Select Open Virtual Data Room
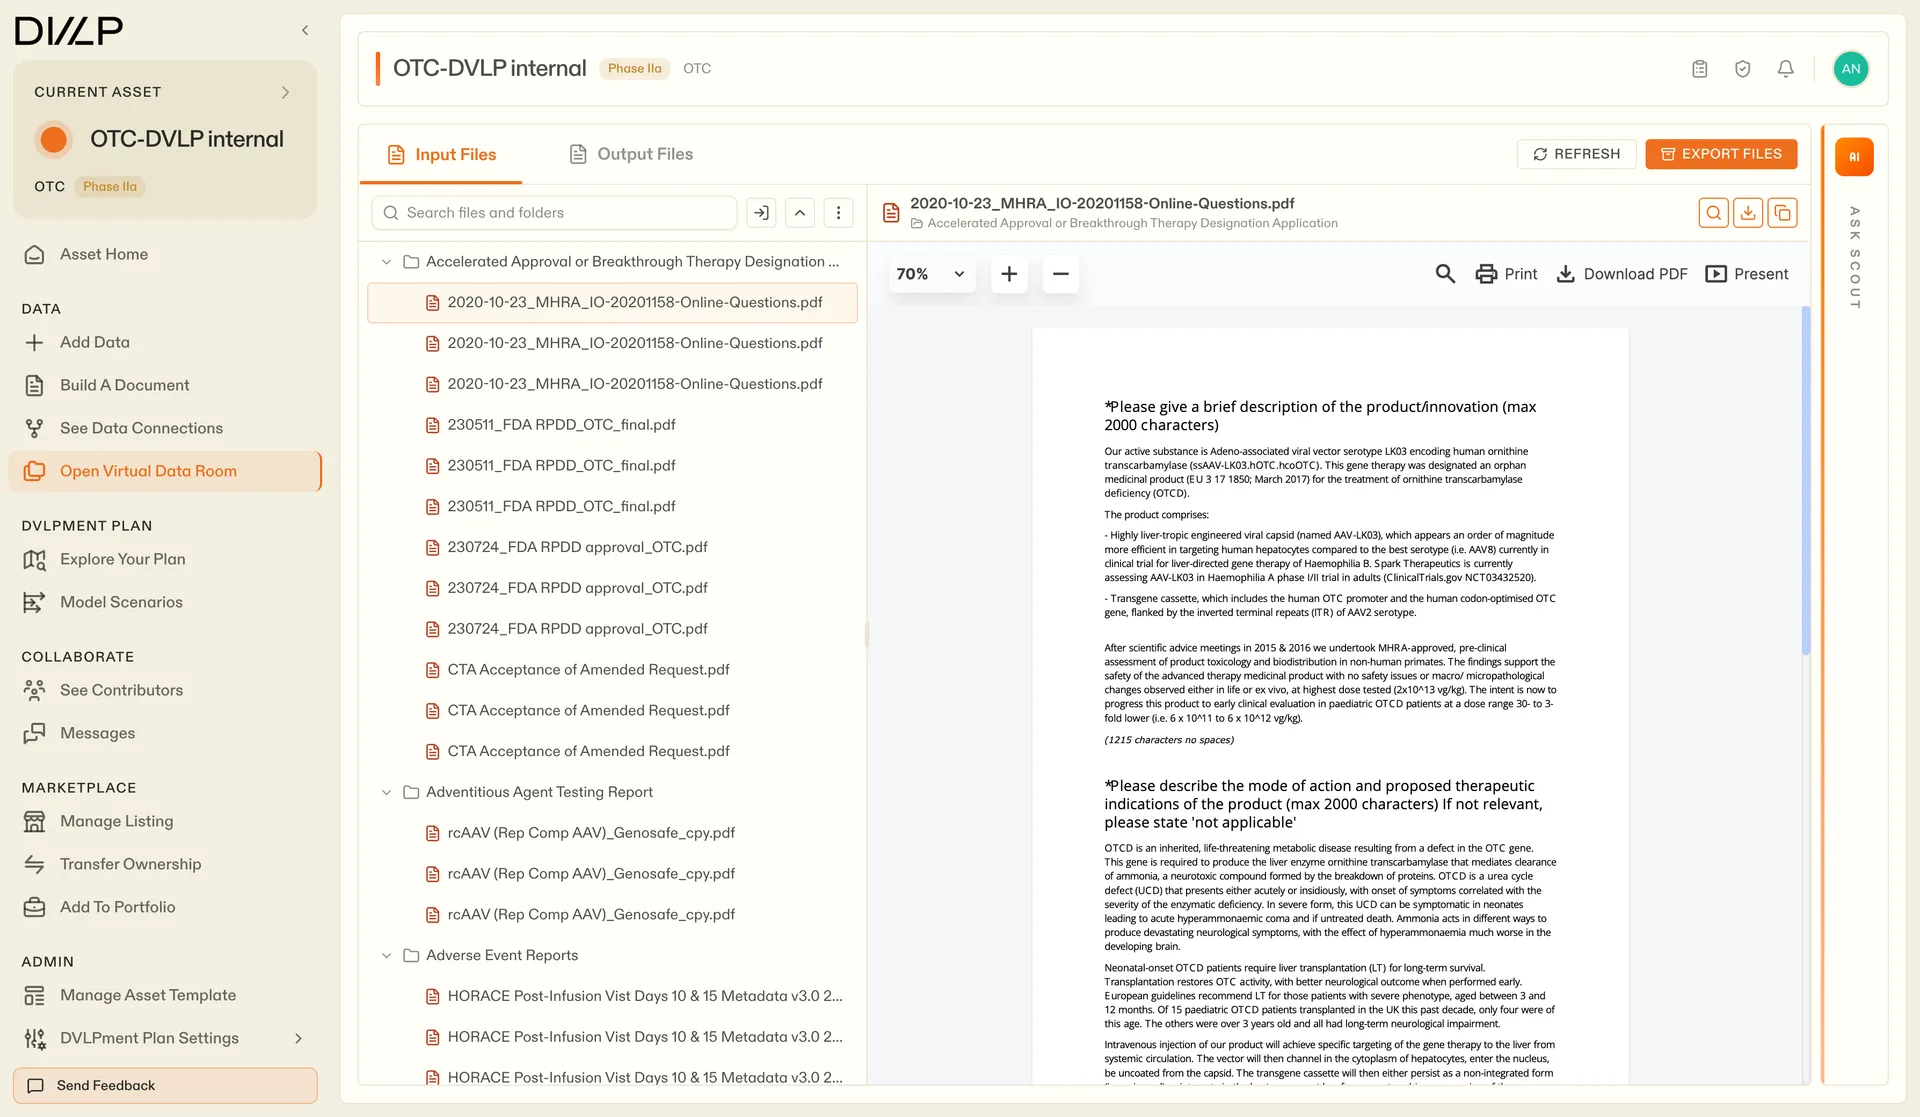The height and width of the screenshot is (1117, 1920). click(165, 472)
